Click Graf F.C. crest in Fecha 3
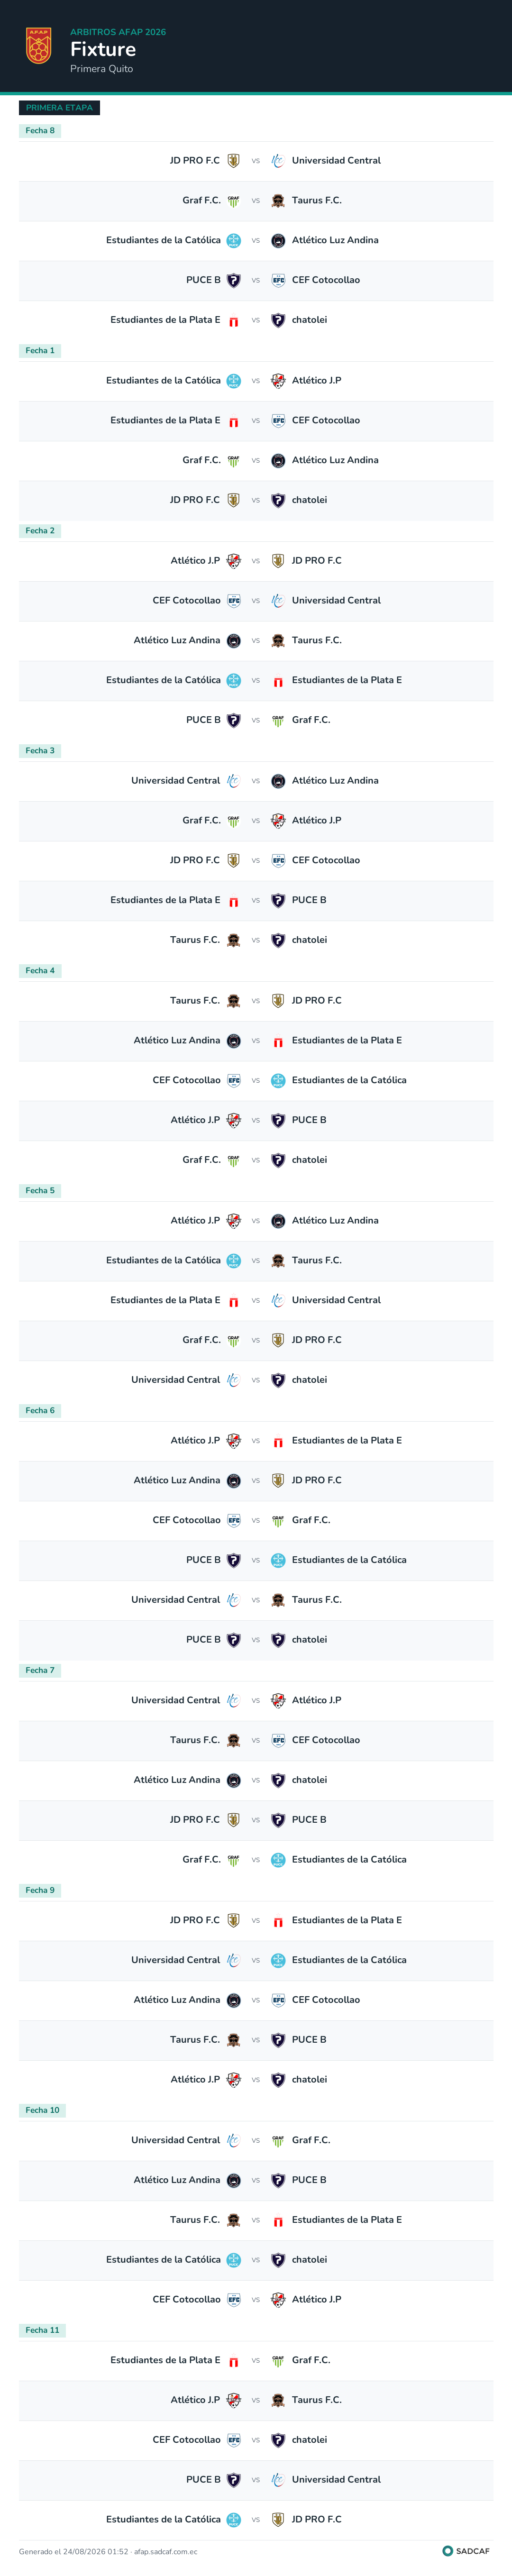Screen dimensions: 512x2576 coord(233,821)
